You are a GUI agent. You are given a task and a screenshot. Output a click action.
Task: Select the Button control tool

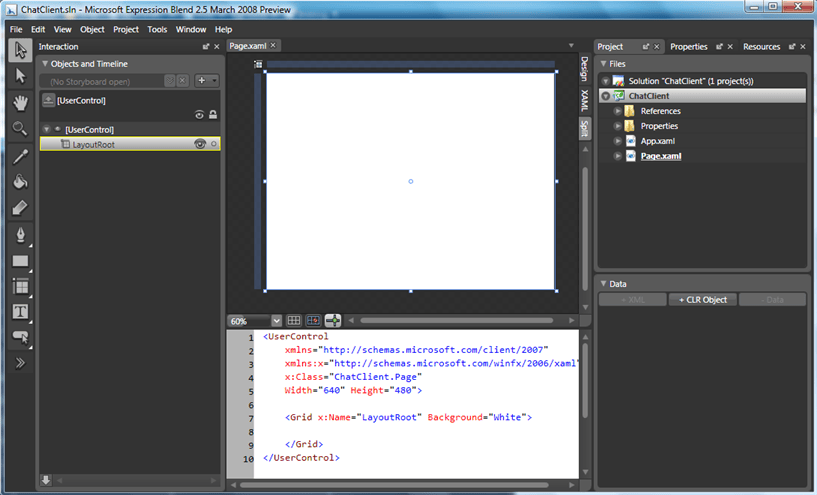click(x=20, y=337)
